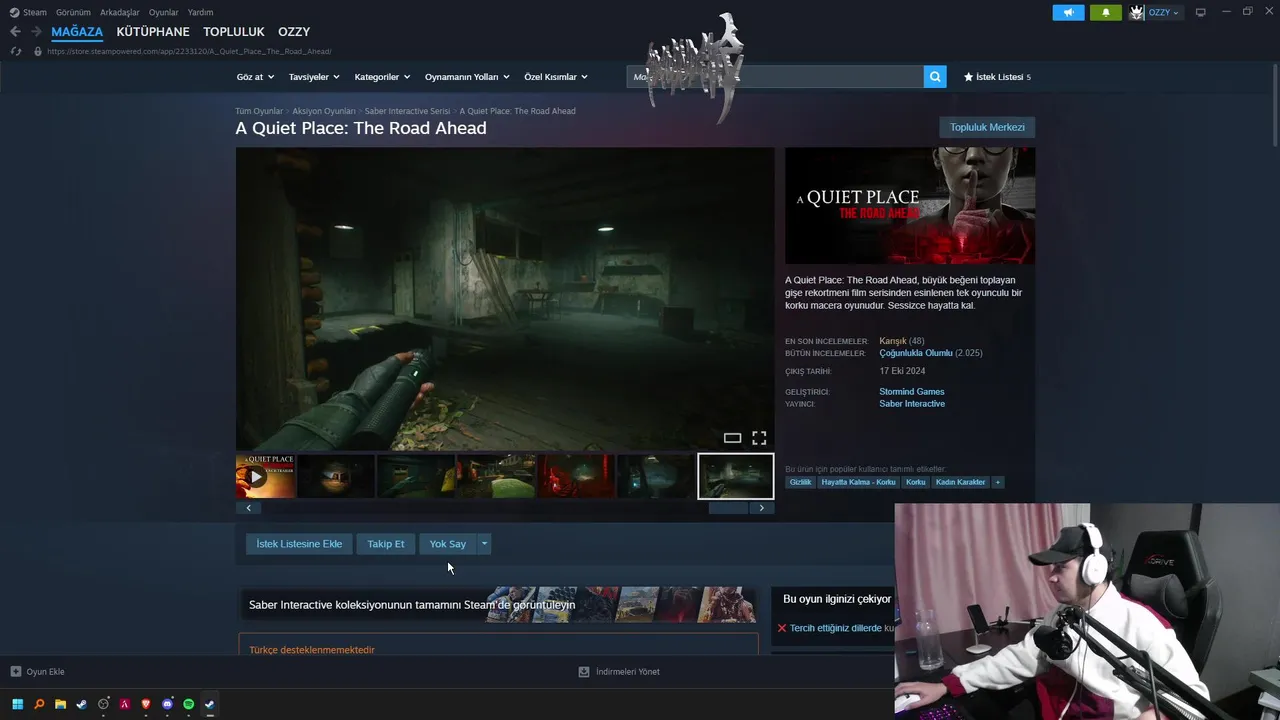Viewport: 1280px width, 720px height.
Task: Click the blue search magnifier button
Action: click(x=935, y=77)
